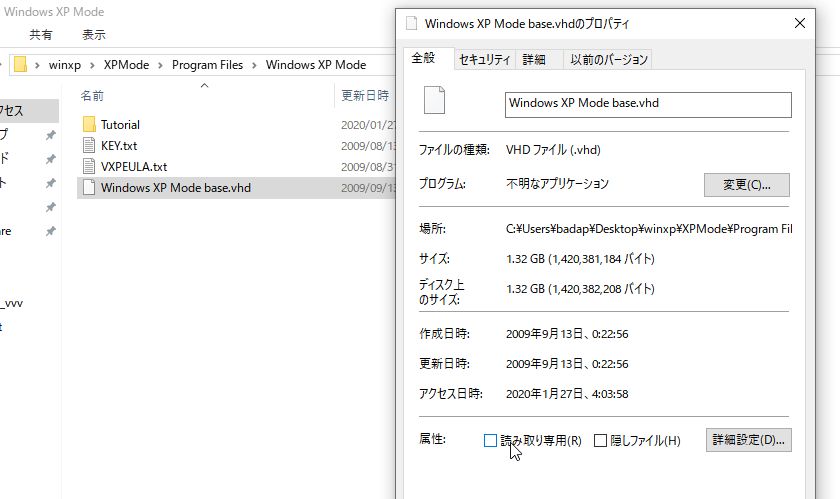Click the アクセス日時 value 2020年1月27日

click(x=567, y=394)
